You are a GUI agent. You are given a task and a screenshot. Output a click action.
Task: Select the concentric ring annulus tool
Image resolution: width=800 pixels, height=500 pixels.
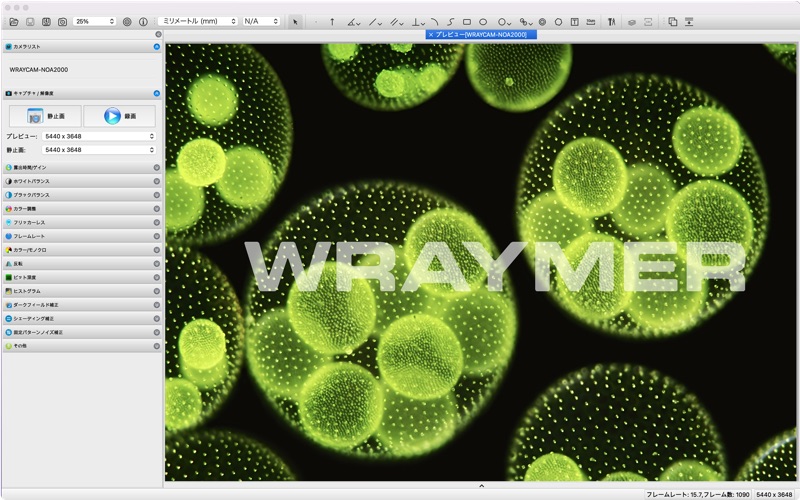tap(542, 21)
